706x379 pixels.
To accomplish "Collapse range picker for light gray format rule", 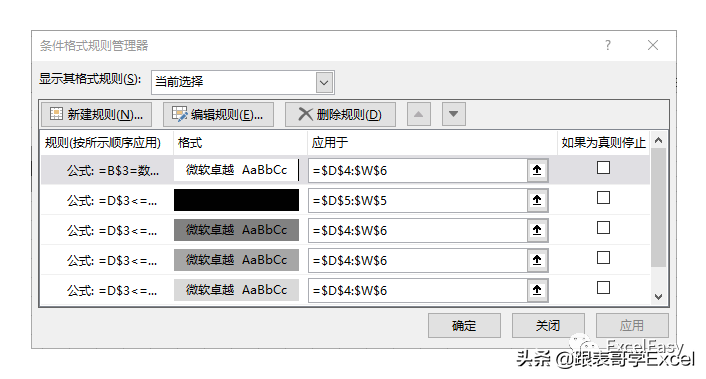I will coord(537,290).
